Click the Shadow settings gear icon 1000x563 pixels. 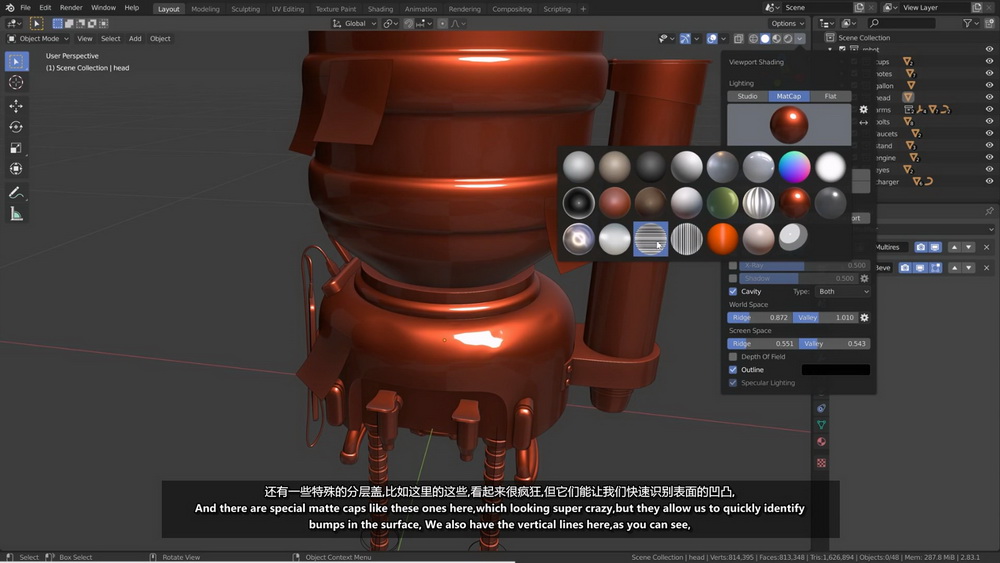[864, 279]
